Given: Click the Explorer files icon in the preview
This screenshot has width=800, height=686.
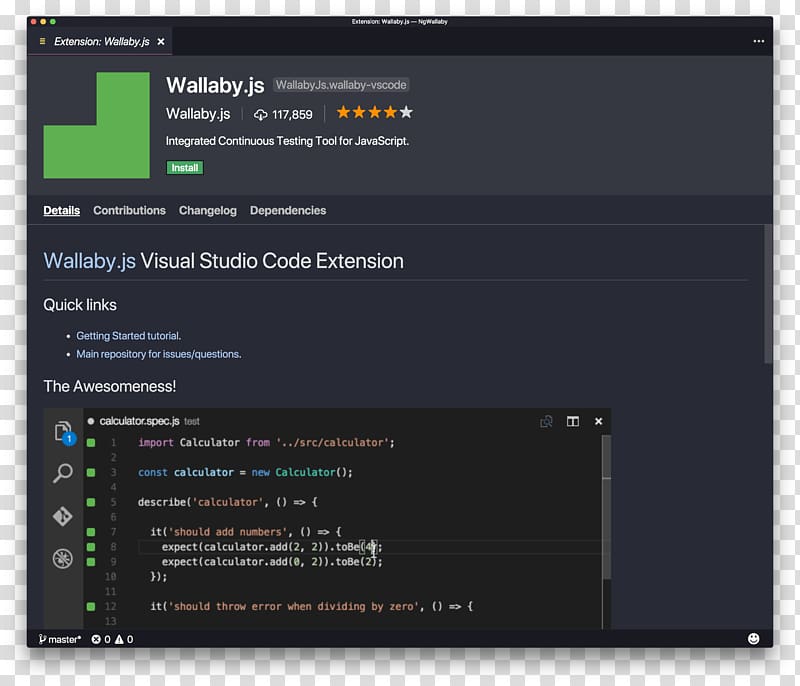Looking at the screenshot, I should 63,431.
